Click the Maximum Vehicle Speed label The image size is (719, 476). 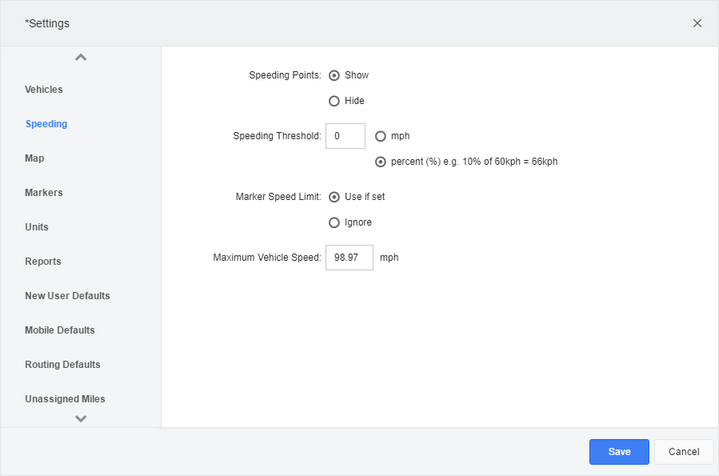[x=267, y=258]
